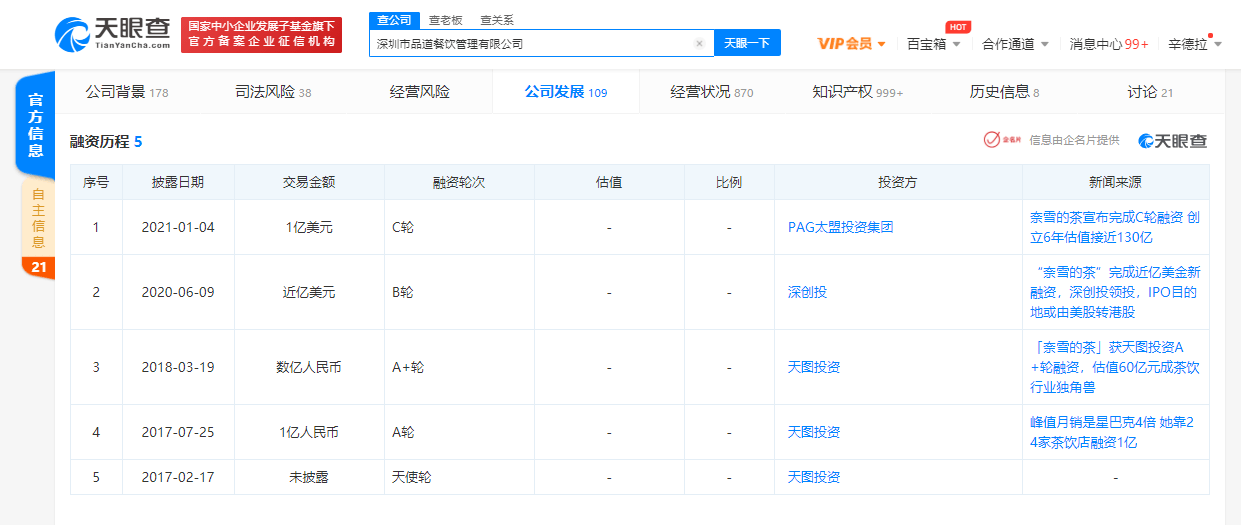Clear the search box with the X icon
Image resolution: width=1241 pixels, height=525 pixels.
point(699,43)
